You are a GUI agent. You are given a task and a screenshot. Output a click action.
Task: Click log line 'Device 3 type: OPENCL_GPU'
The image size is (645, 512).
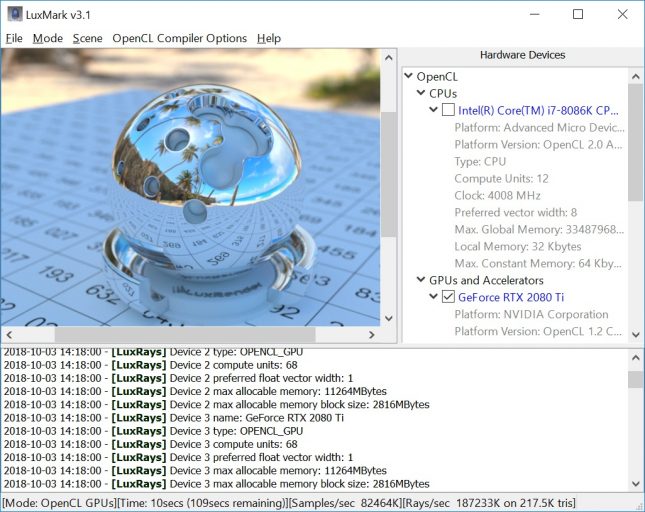coord(153,431)
